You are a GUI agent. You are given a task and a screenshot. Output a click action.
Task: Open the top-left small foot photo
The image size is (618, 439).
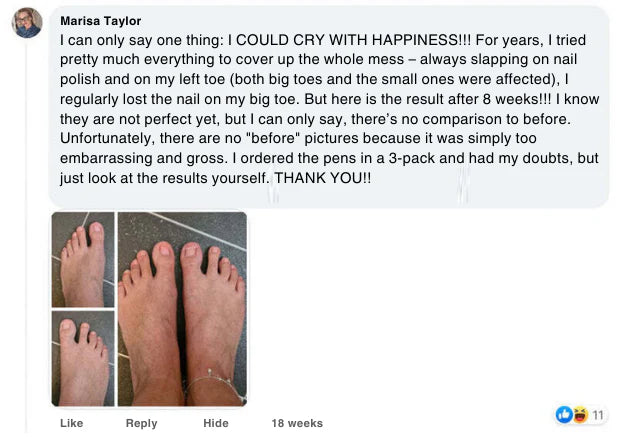click(x=83, y=259)
